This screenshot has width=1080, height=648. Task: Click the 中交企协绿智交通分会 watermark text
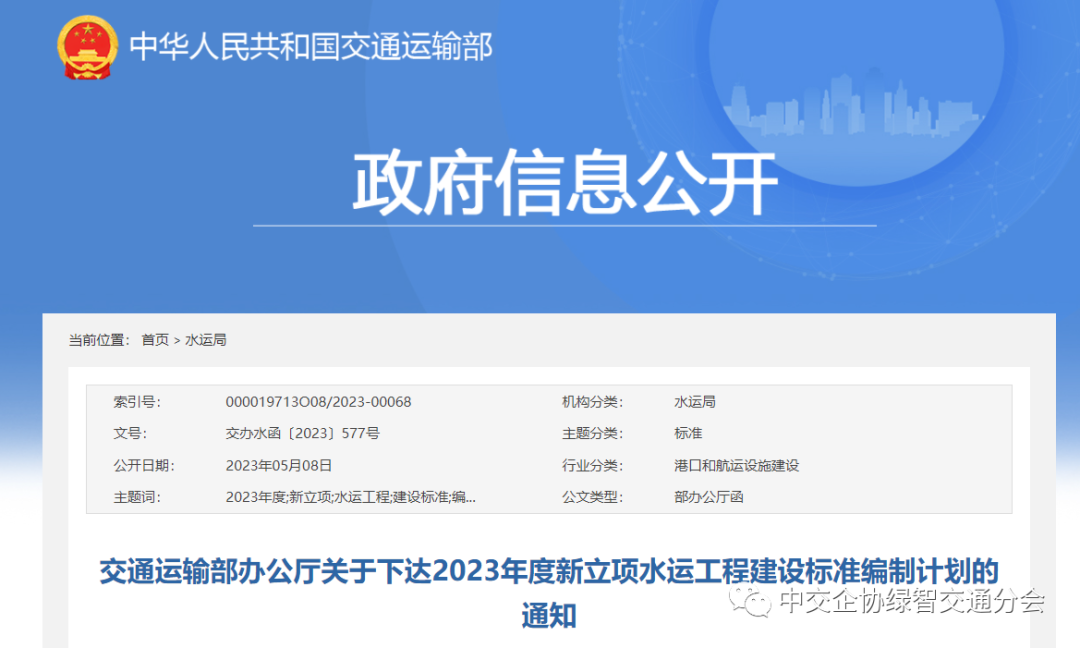tap(911, 601)
